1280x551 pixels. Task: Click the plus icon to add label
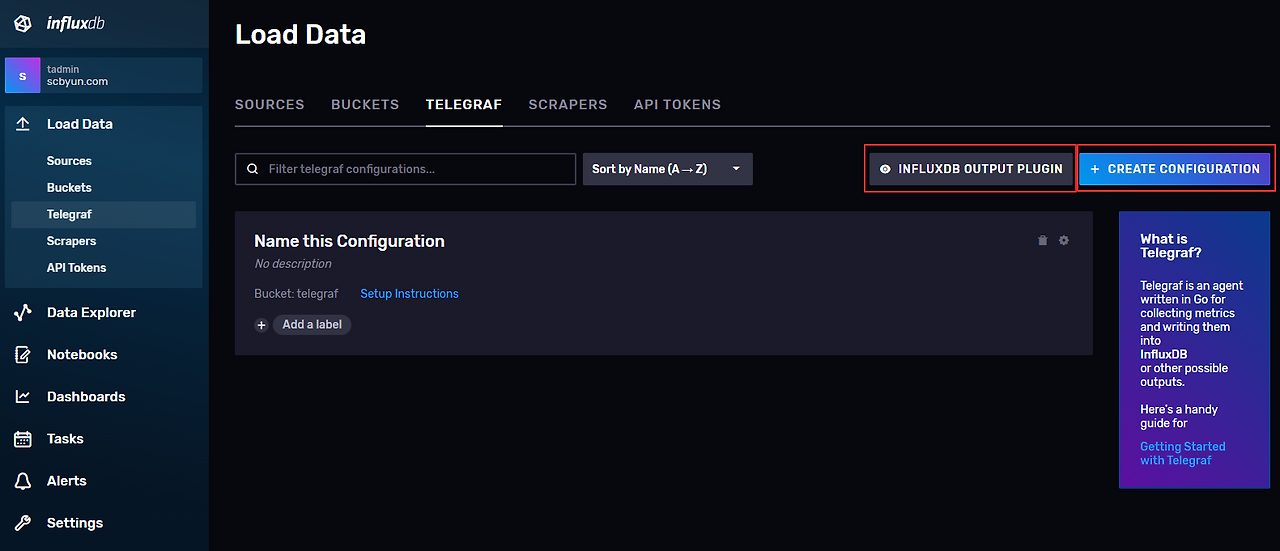(261, 325)
